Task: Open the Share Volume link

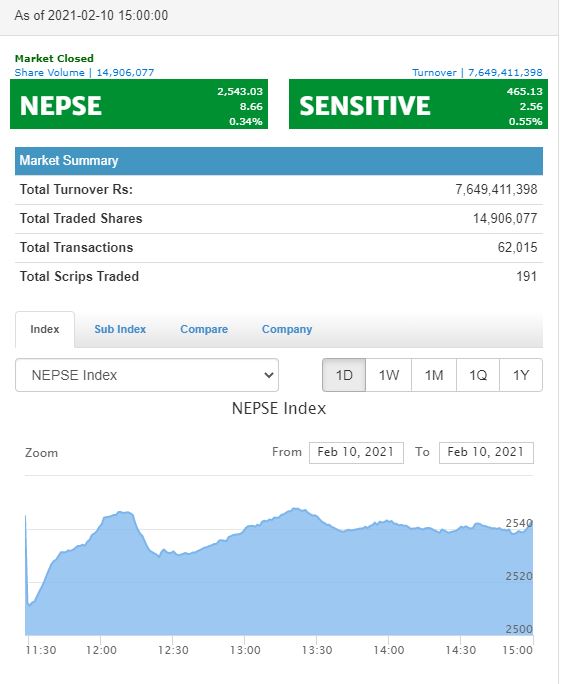Action: (84, 72)
